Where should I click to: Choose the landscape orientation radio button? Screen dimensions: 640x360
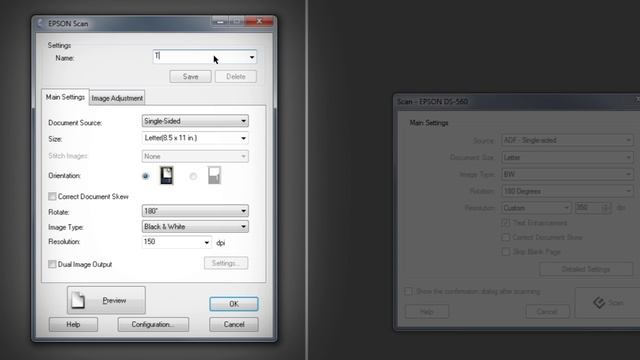click(193, 176)
